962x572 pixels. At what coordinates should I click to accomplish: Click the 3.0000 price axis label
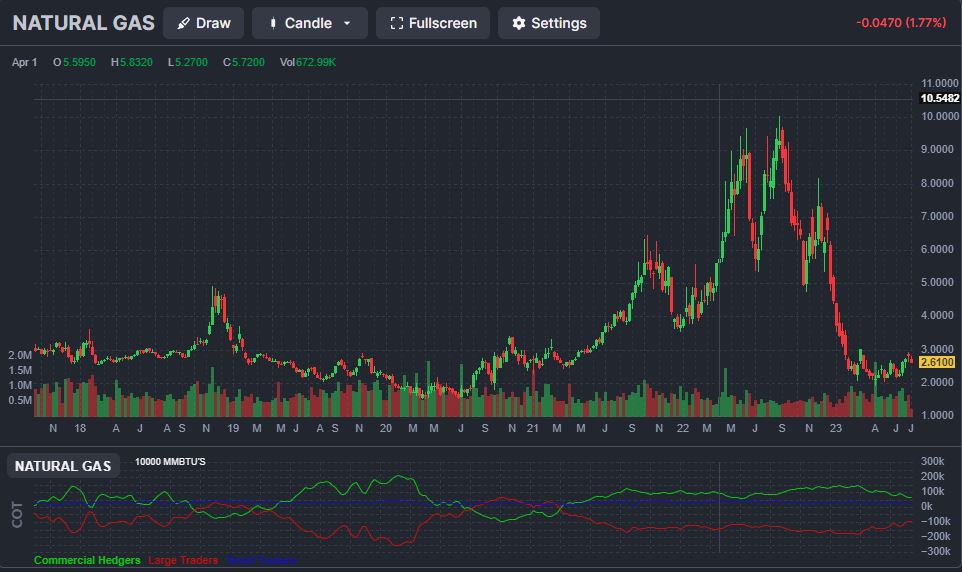point(937,349)
